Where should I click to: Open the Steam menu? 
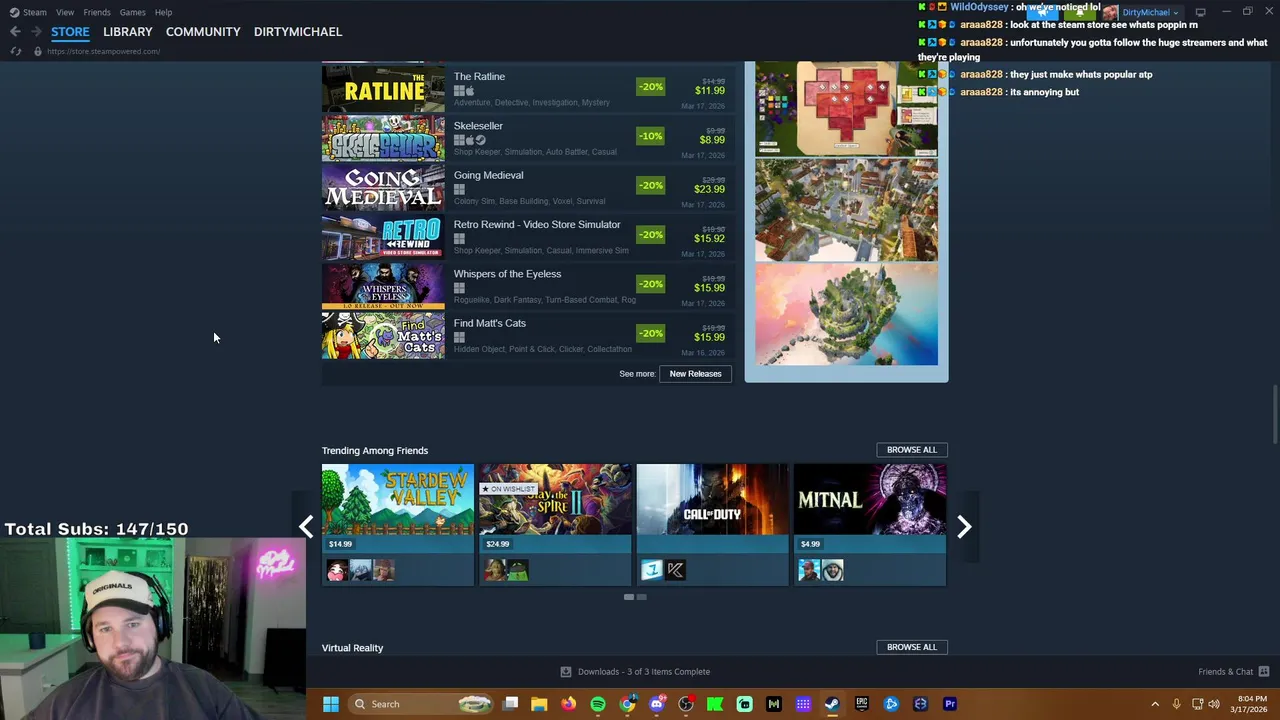pos(35,12)
